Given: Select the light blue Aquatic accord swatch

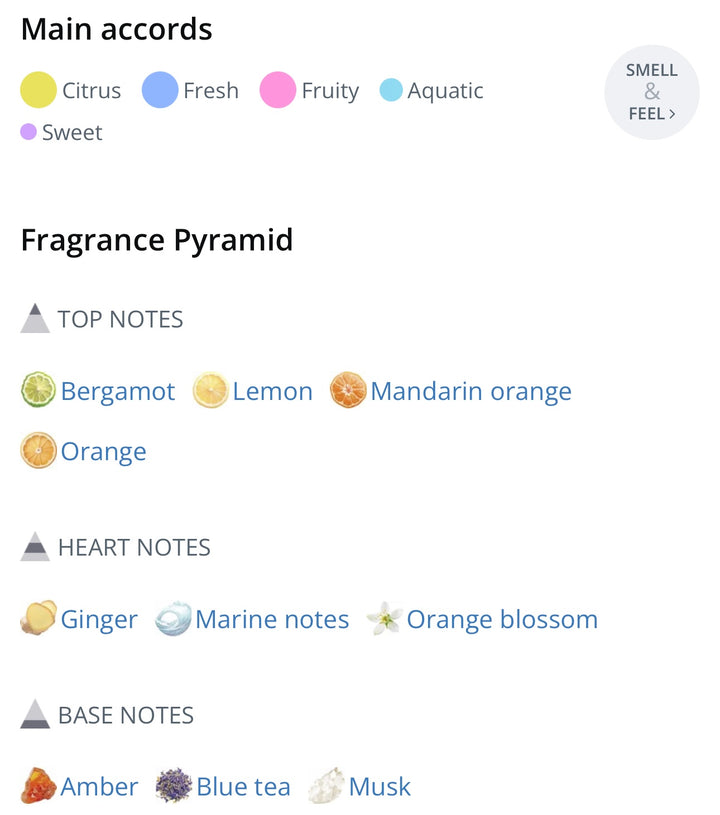Looking at the screenshot, I should 391,90.
